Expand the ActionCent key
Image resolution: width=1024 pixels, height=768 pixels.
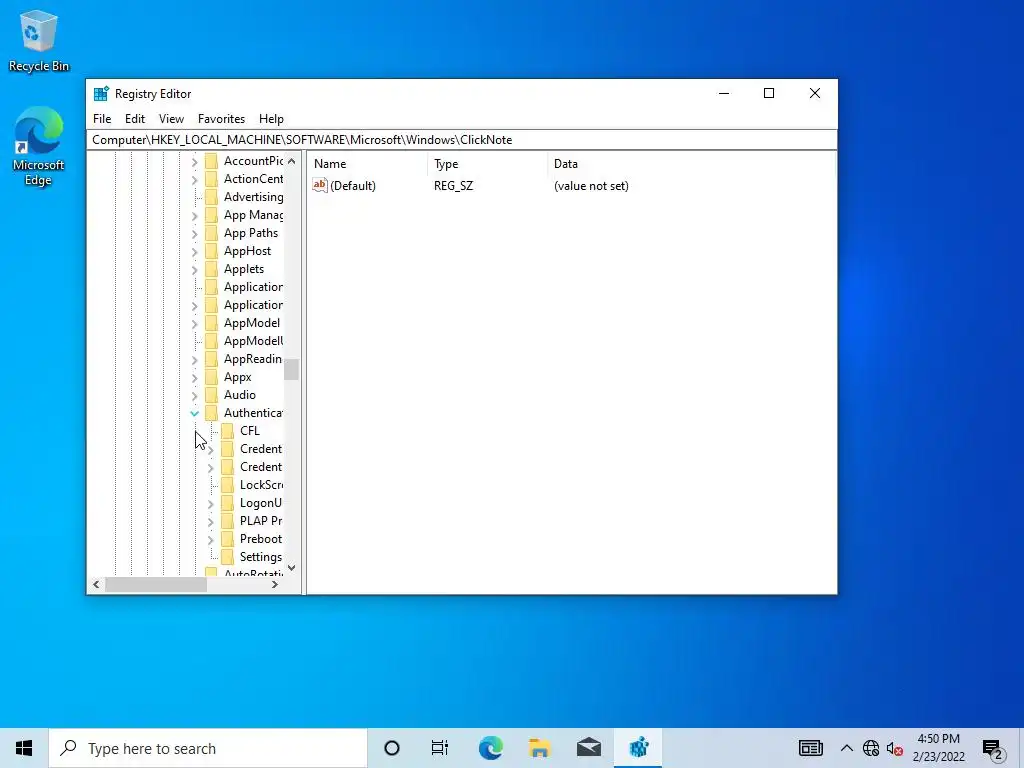[x=195, y=179]
